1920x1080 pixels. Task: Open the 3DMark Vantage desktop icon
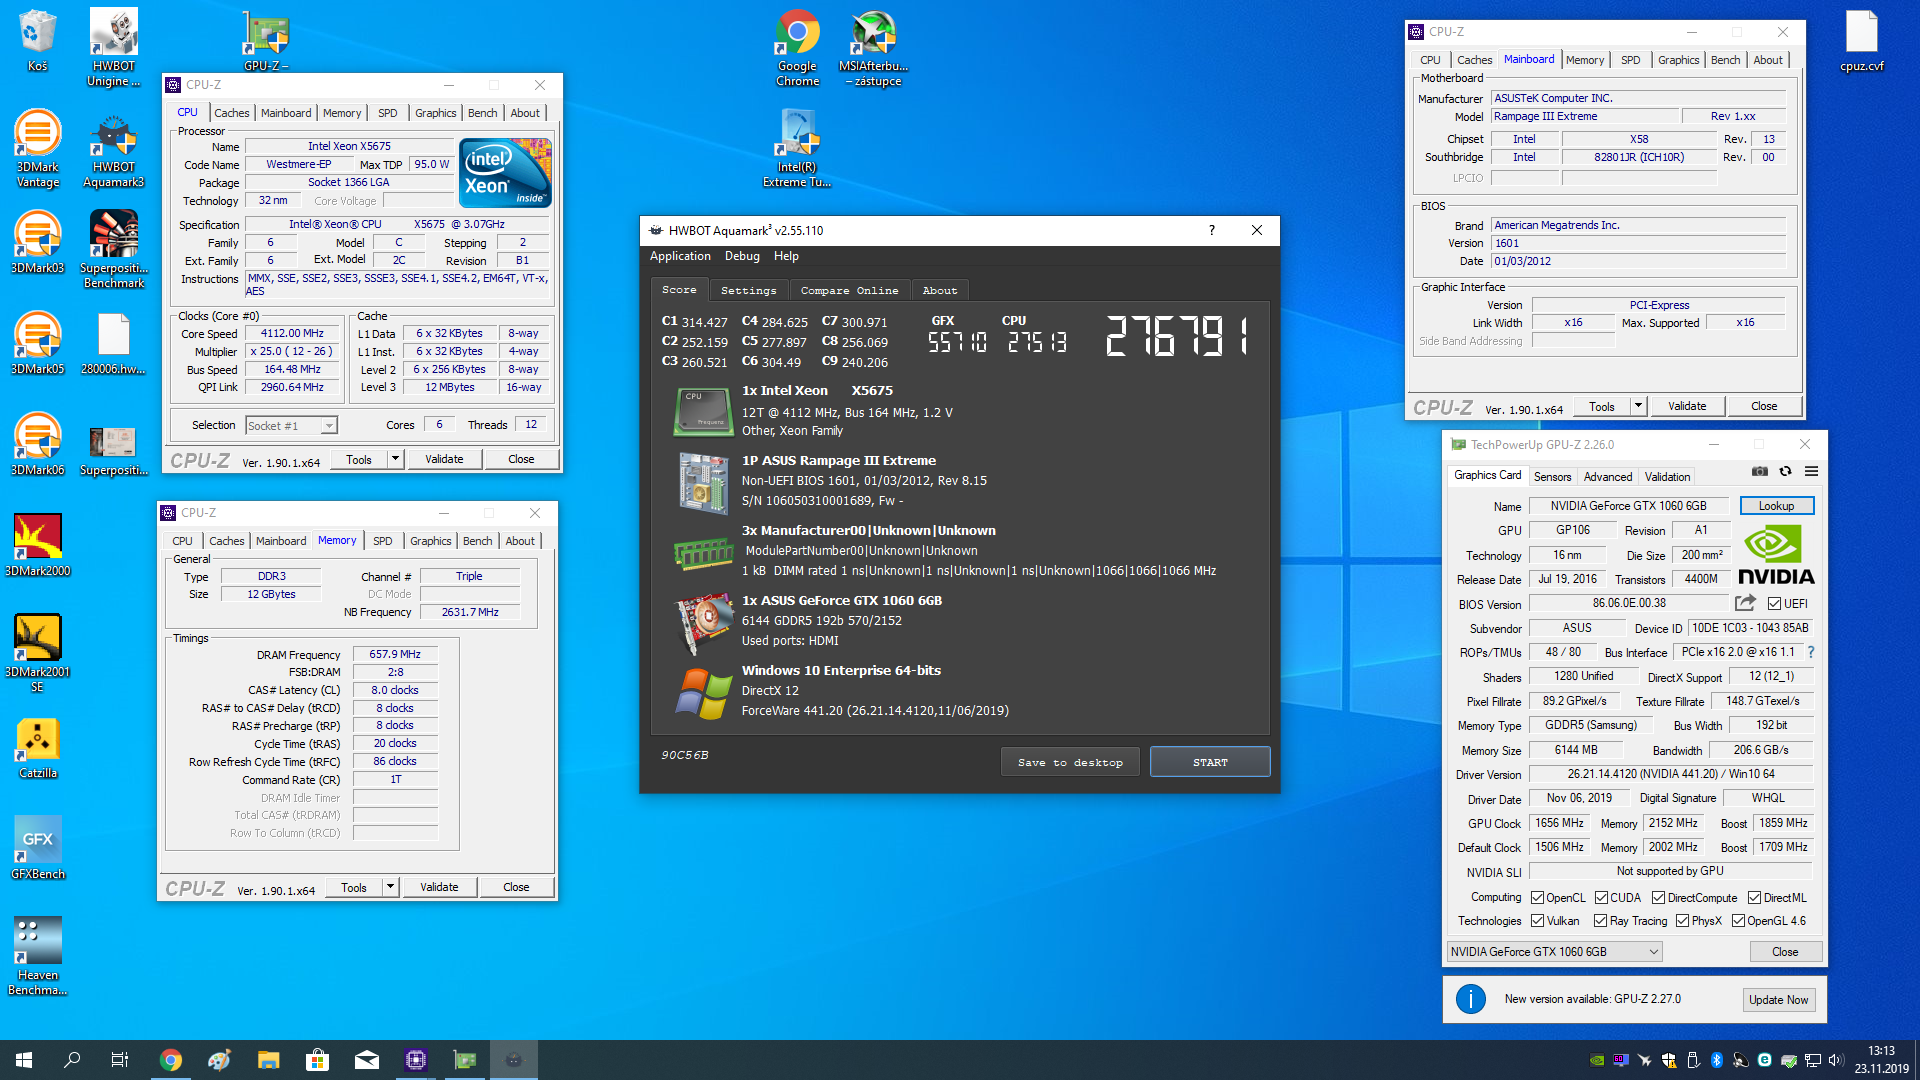pyautogui.click(x=37, y=148)
